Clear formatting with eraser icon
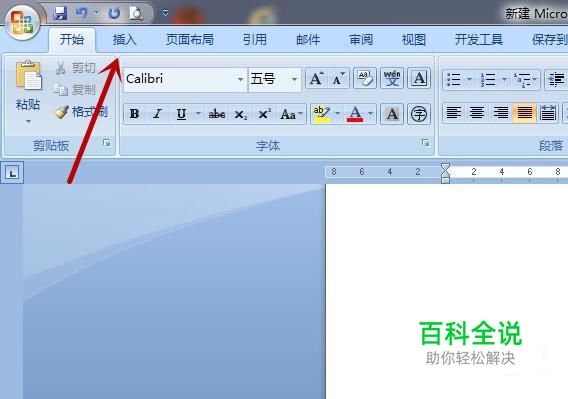 point(365,78)
